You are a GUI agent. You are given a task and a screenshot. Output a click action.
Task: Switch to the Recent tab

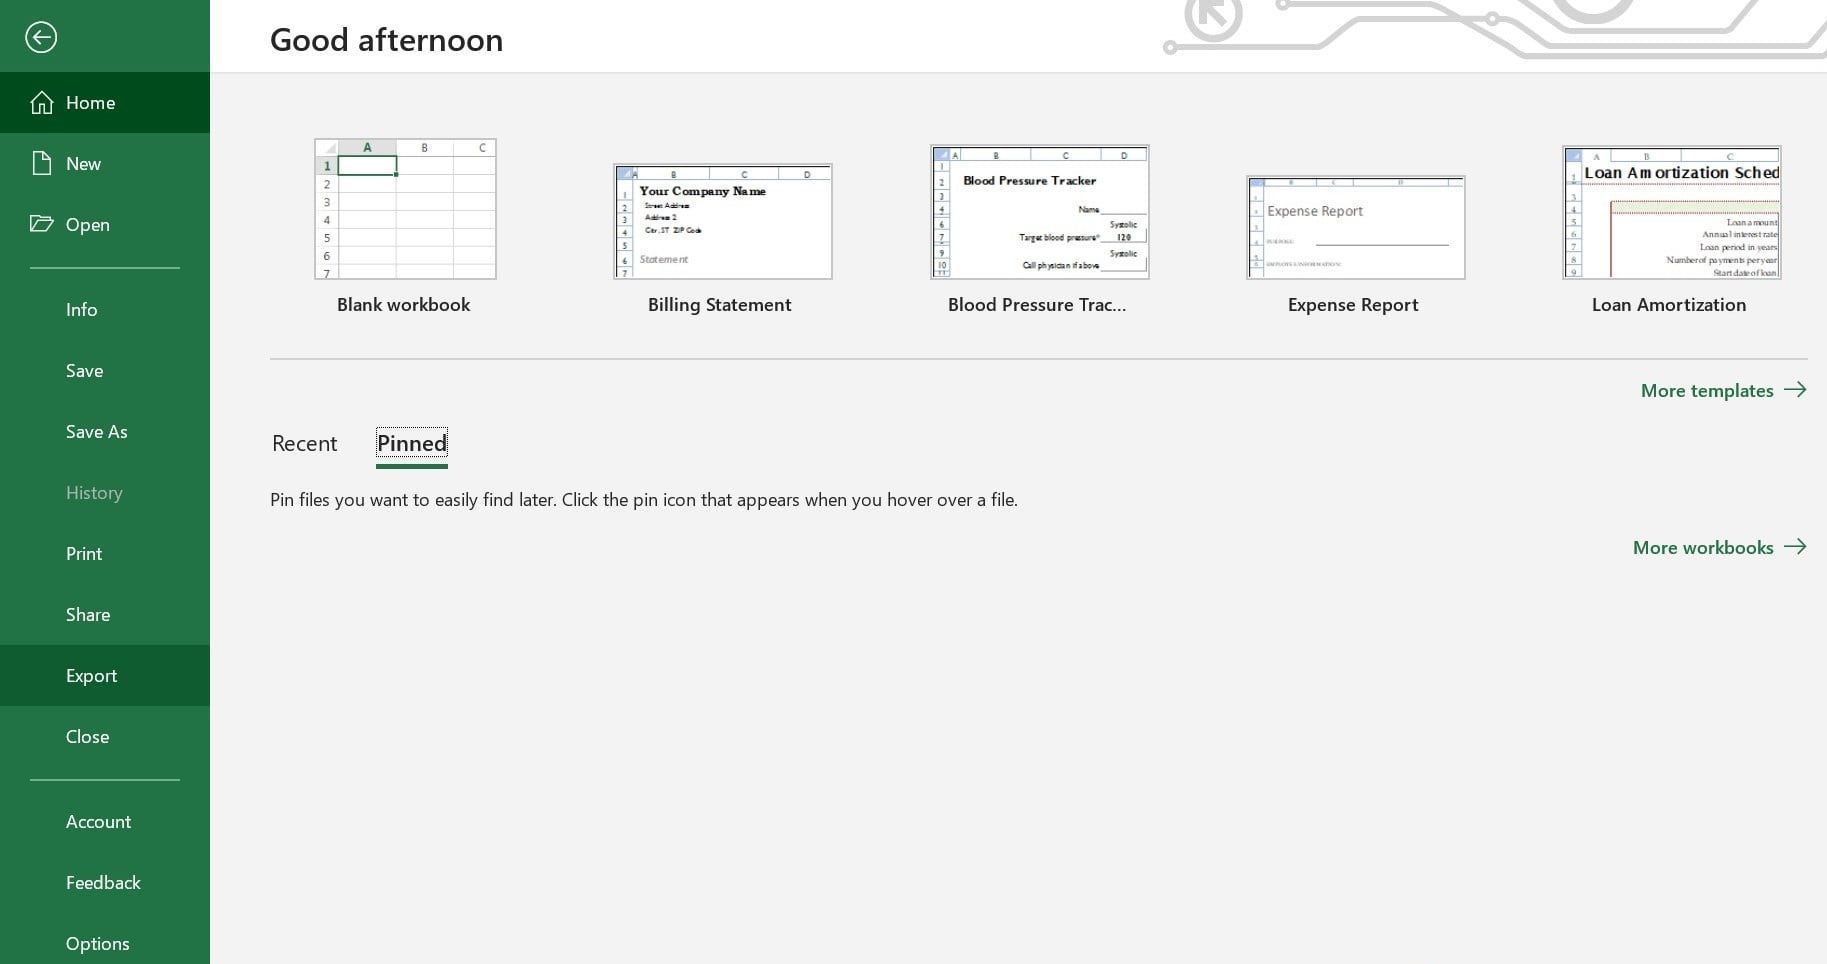click(x=304, y=443)
